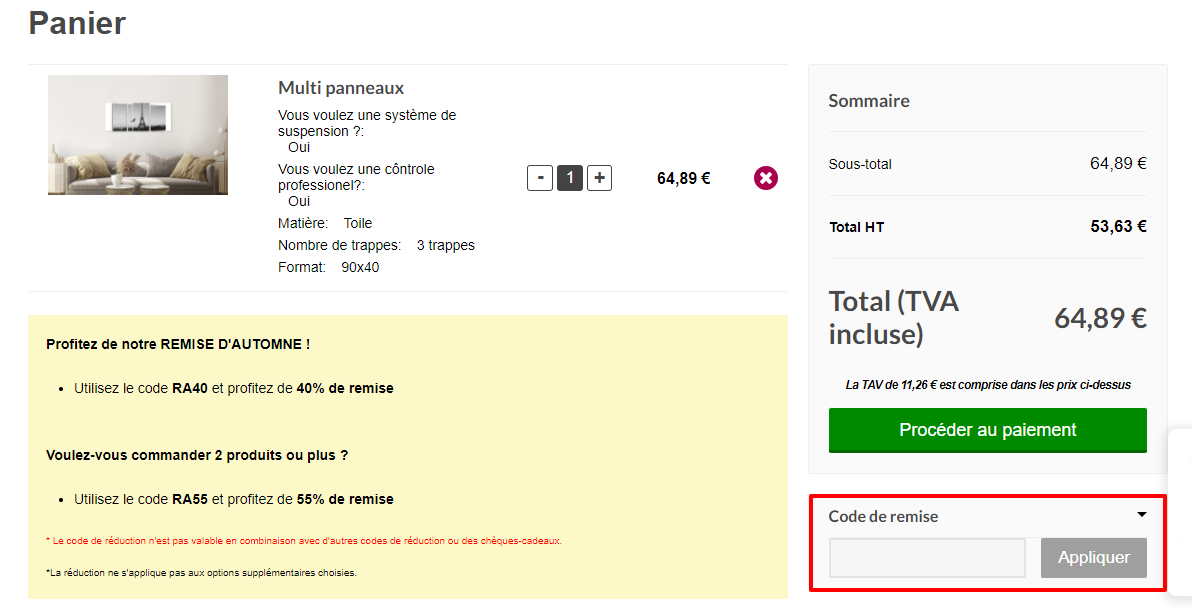Click the RA55 code in the promo box
This screenshot has width=1192, height=610.
click(190, 500)
